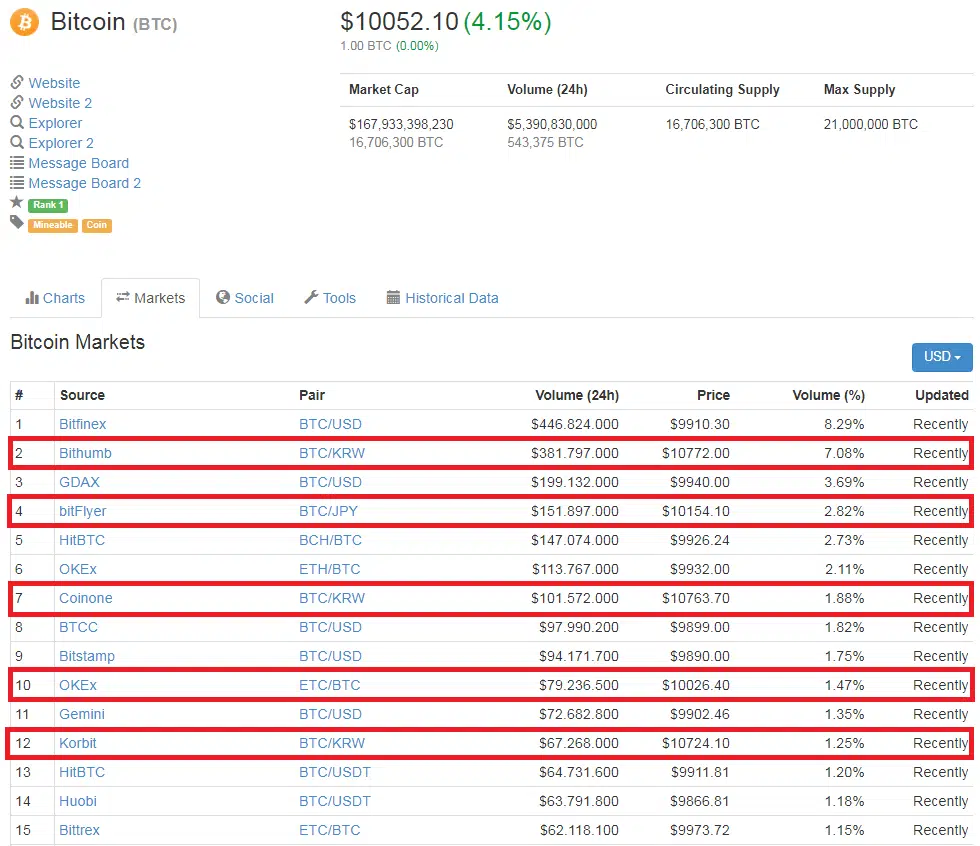
Task: Click the BCH/BTC pair link
Action: 330,540
